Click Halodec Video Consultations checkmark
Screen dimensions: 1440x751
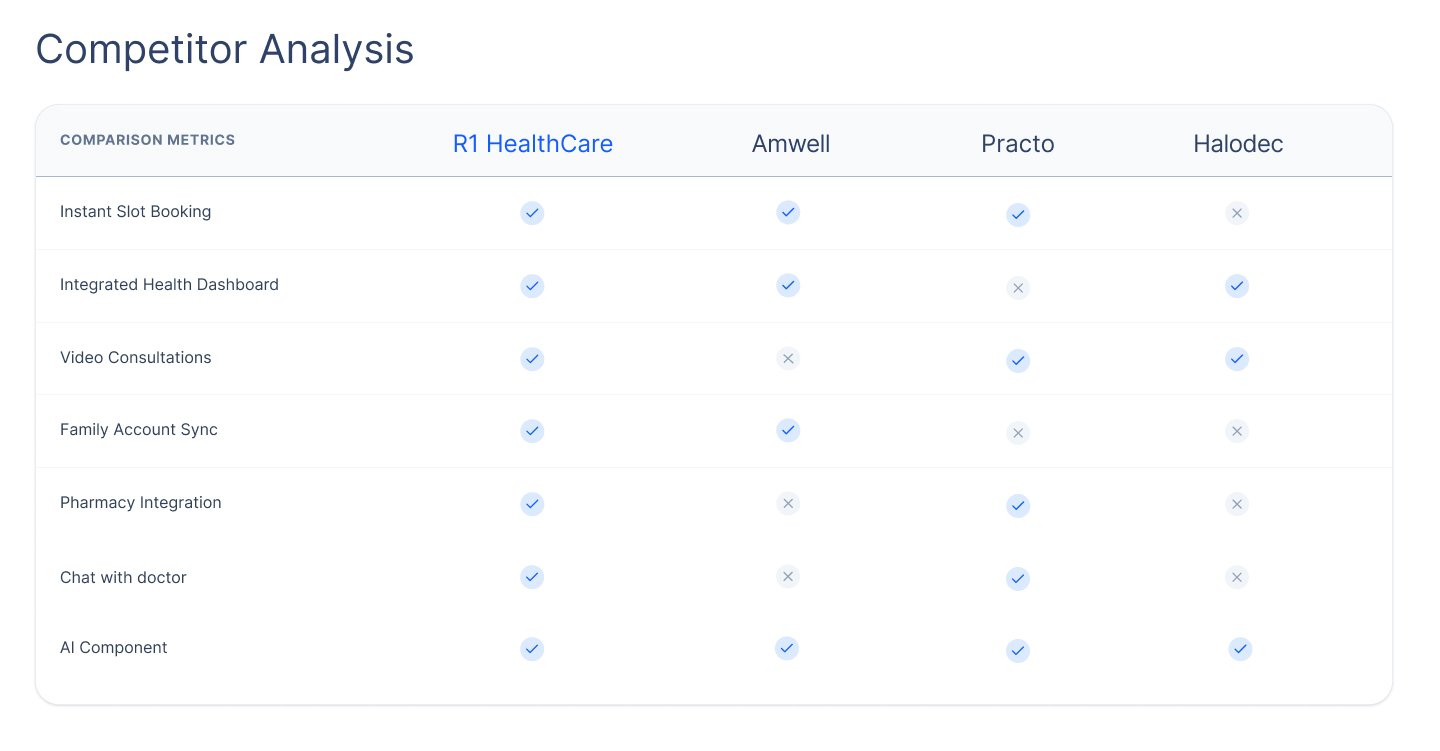point(1237,358)
